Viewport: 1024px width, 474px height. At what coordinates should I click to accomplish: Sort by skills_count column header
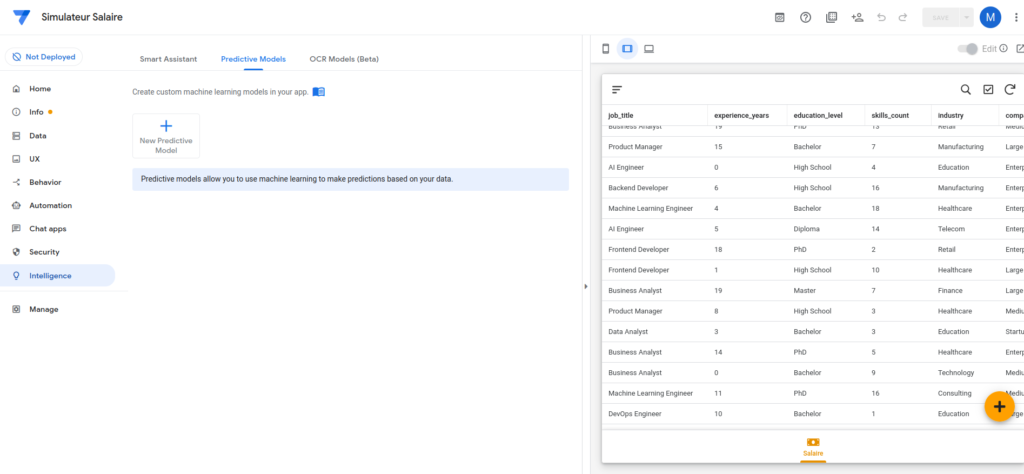pyautogui.click(x=890, y=116)
